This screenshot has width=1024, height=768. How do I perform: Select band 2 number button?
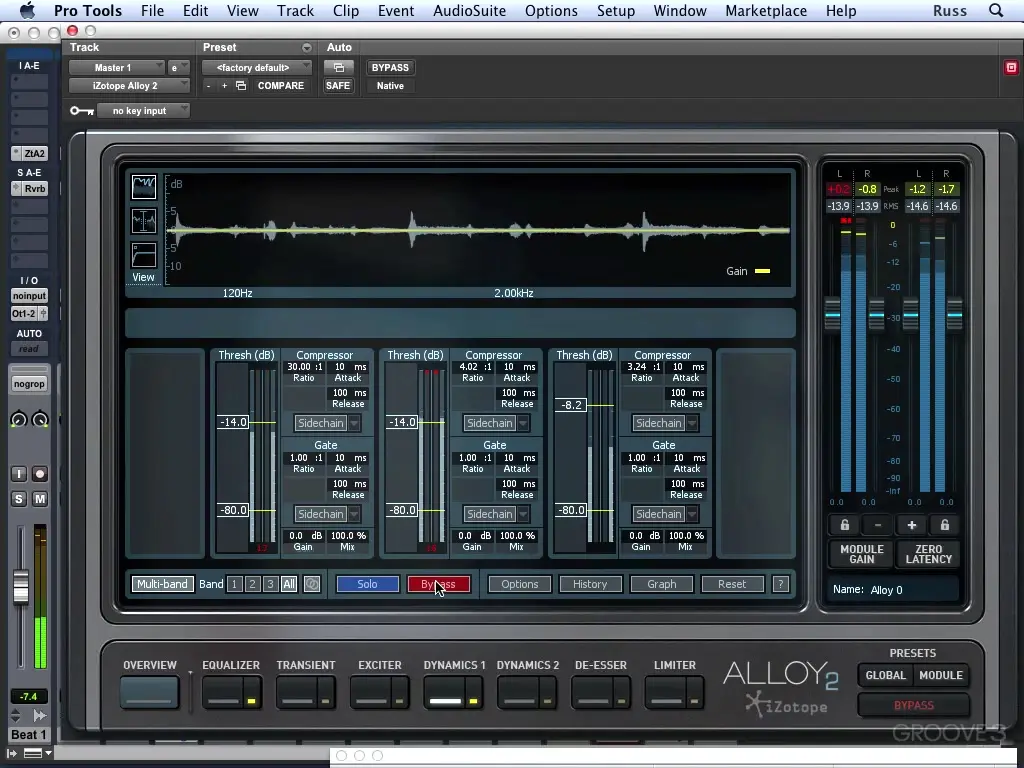pyautogui.click(x=252, y=584)
